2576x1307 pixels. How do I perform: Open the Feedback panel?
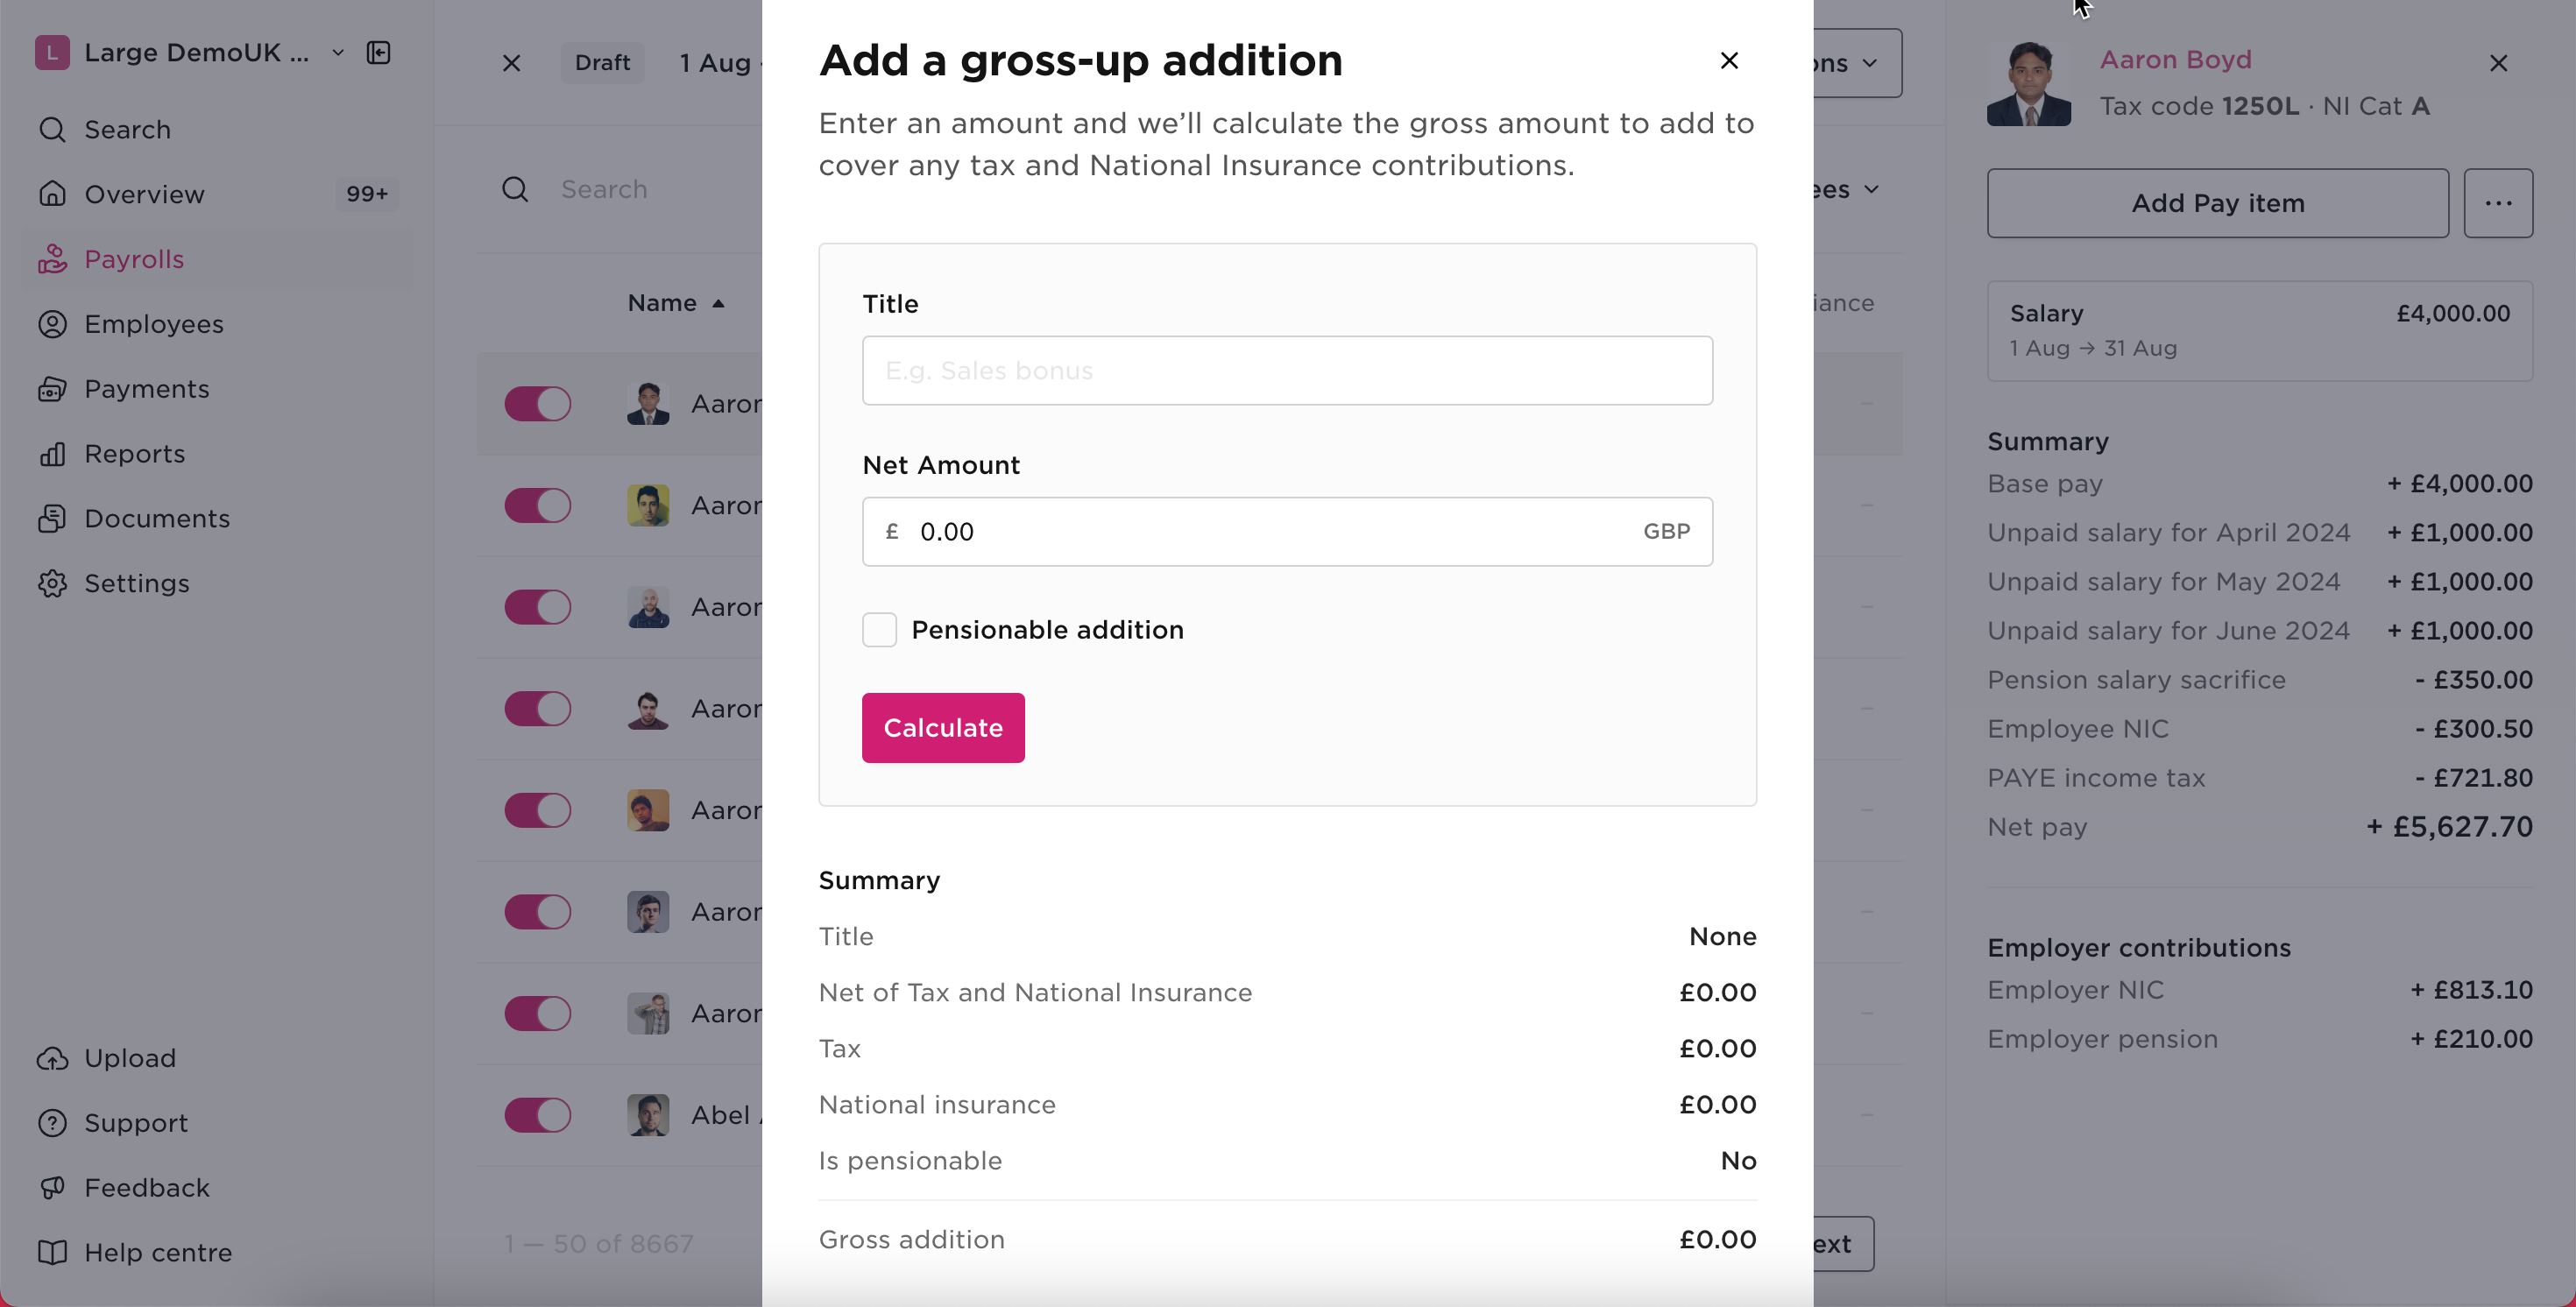tap(148, 1187)
